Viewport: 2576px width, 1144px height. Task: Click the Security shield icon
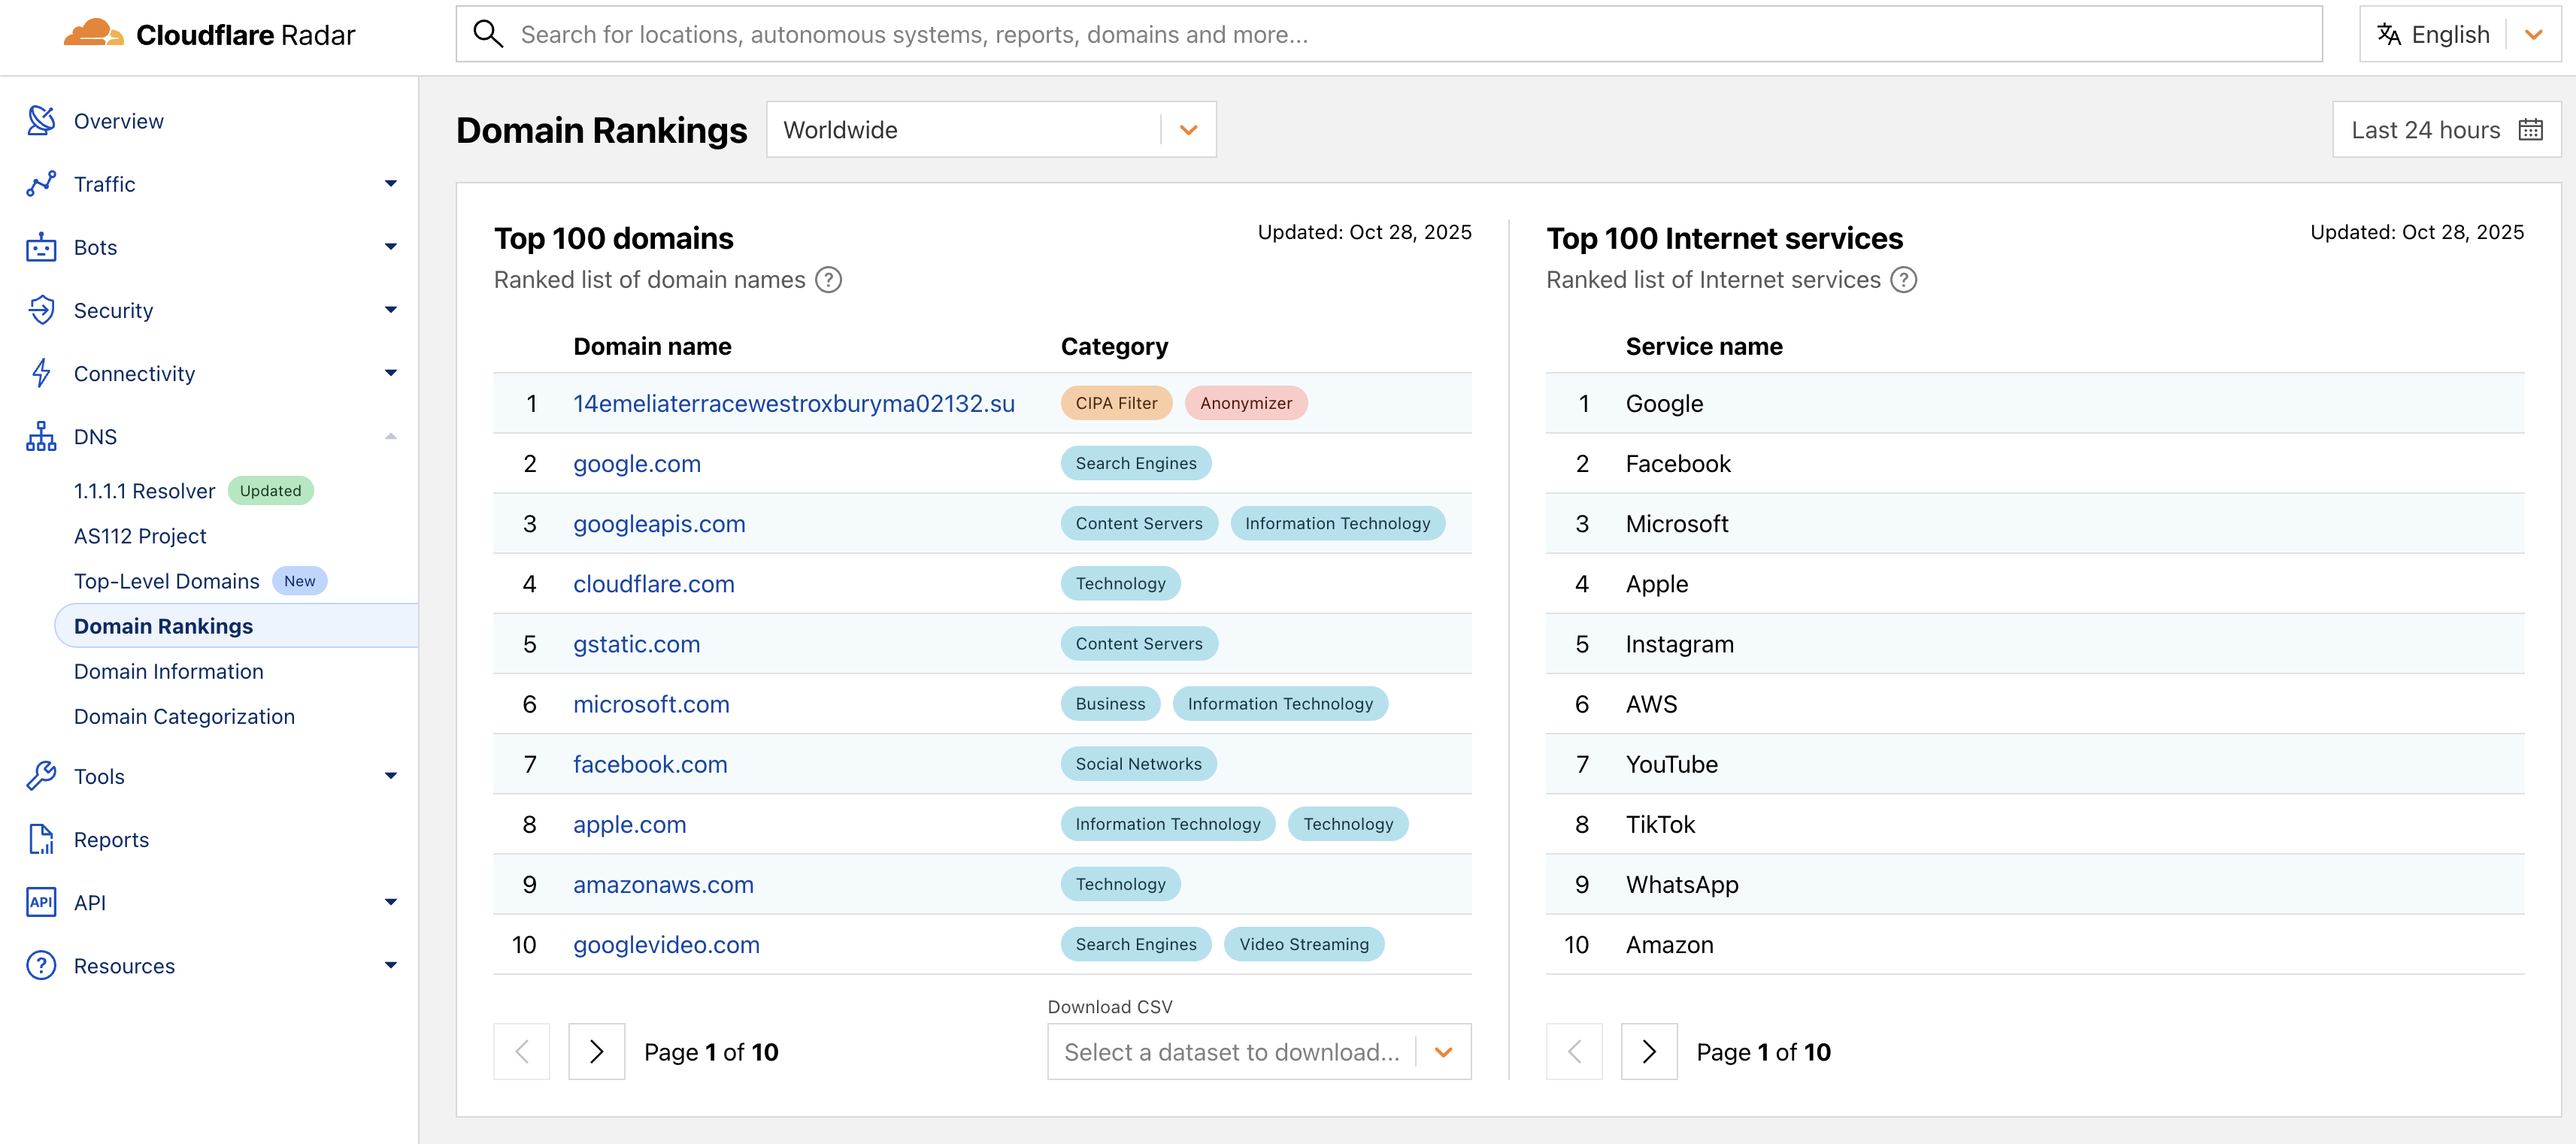coord(41,310)
